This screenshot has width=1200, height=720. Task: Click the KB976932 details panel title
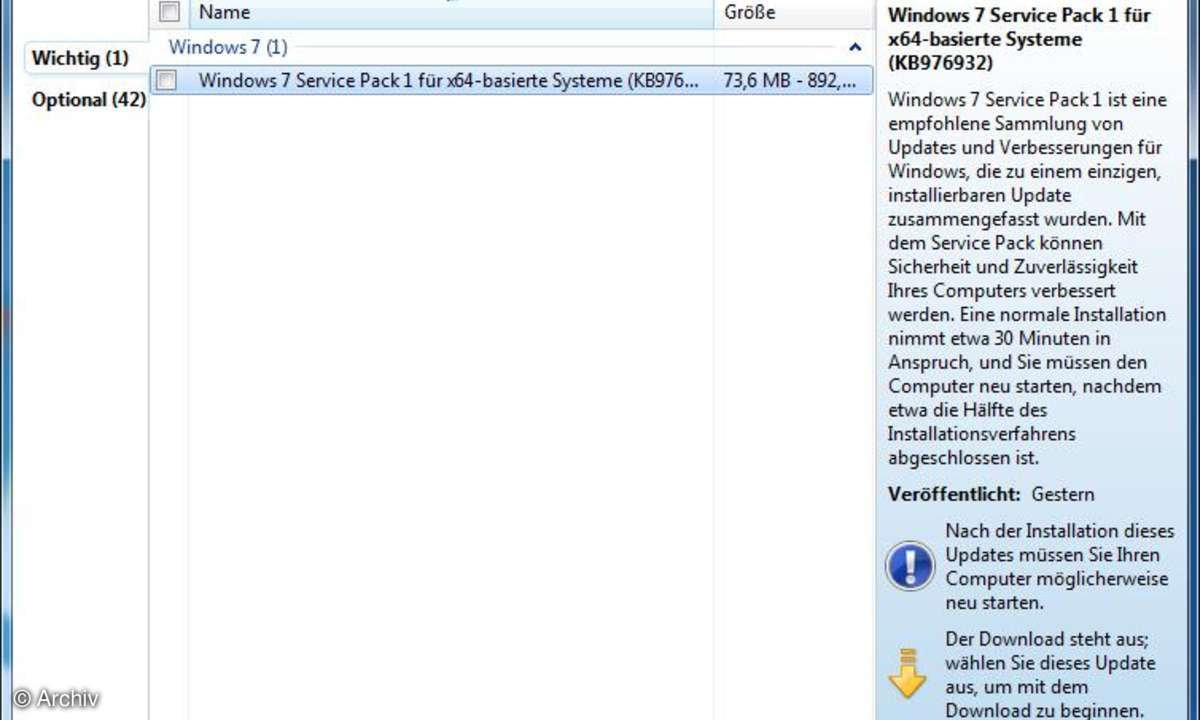[x=1019, y=39]
